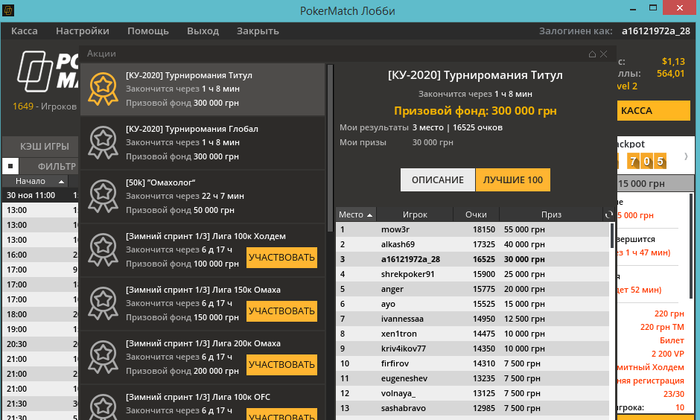
Task: Click the 15 000 грн jackpot bar
Action: click(655, 183)
